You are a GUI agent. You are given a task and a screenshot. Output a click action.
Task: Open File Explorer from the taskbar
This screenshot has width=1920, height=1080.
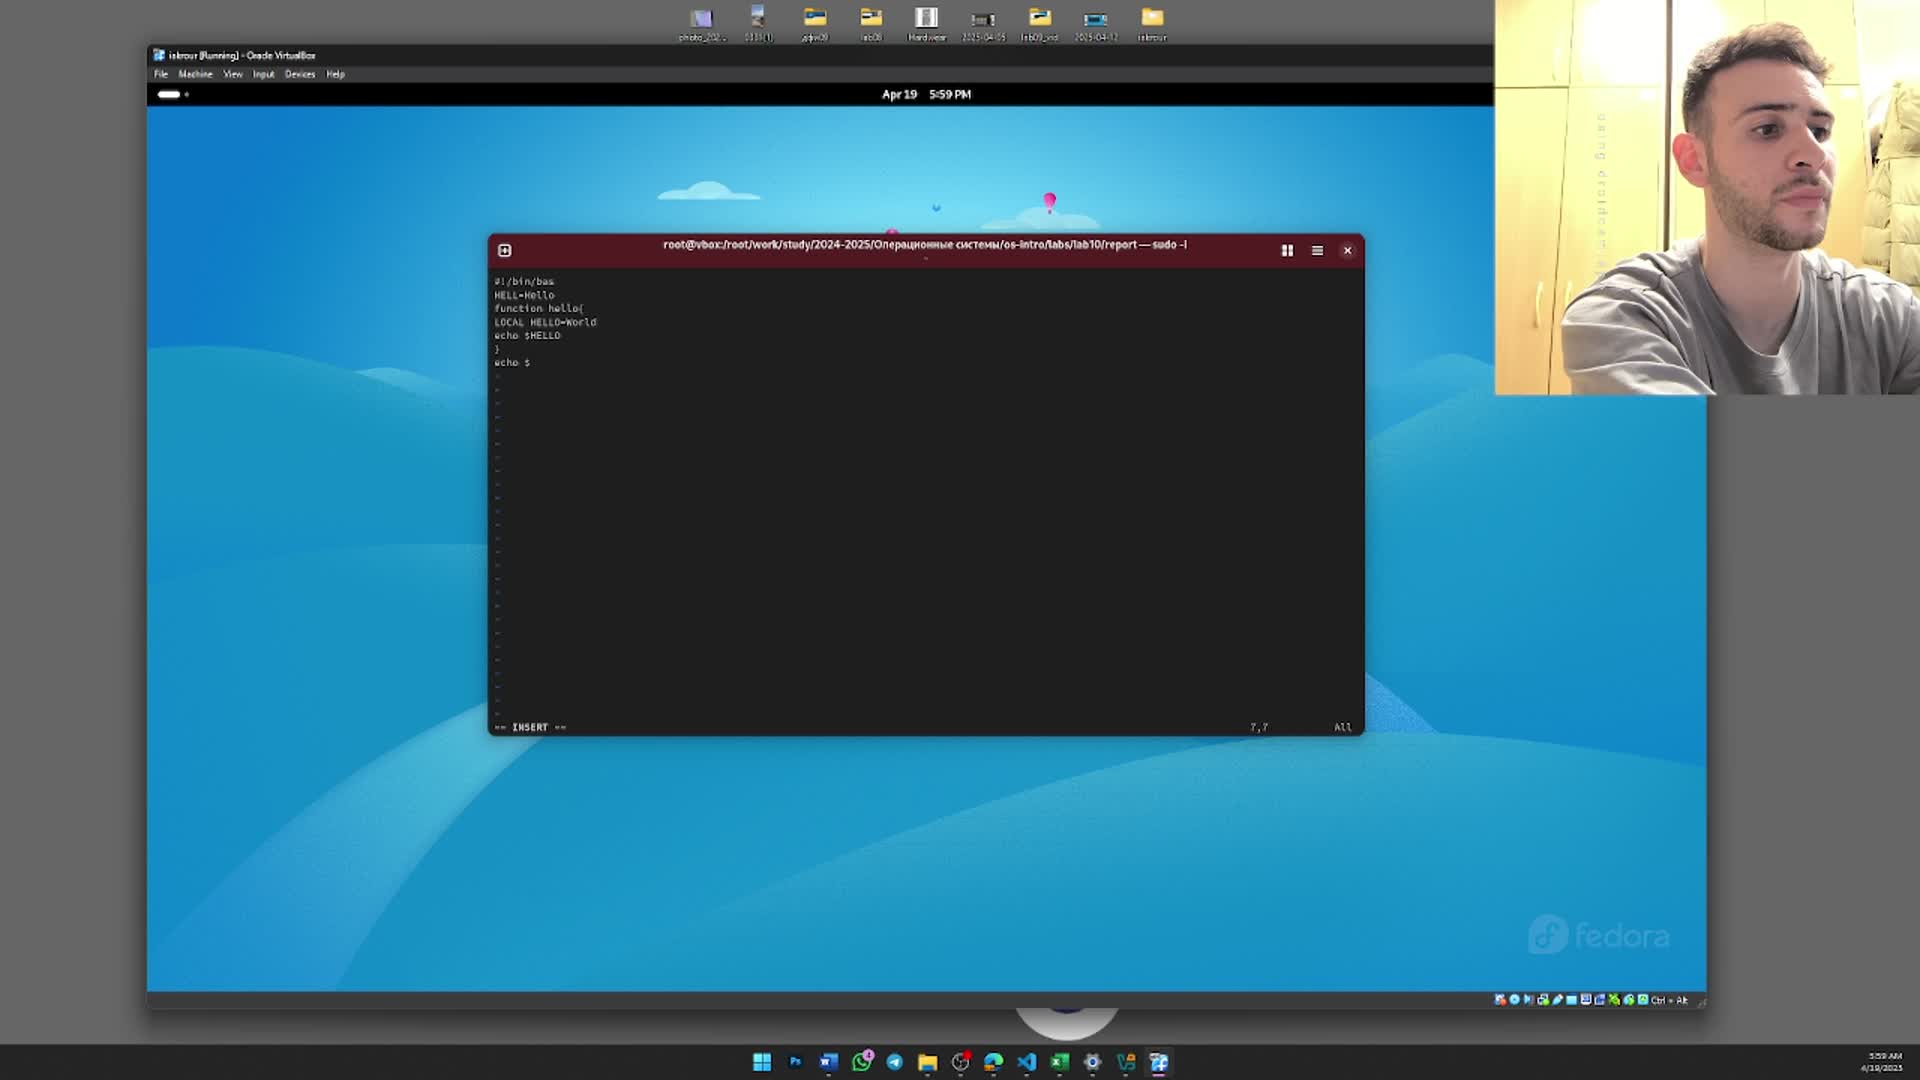click(x=928, y=1062)
